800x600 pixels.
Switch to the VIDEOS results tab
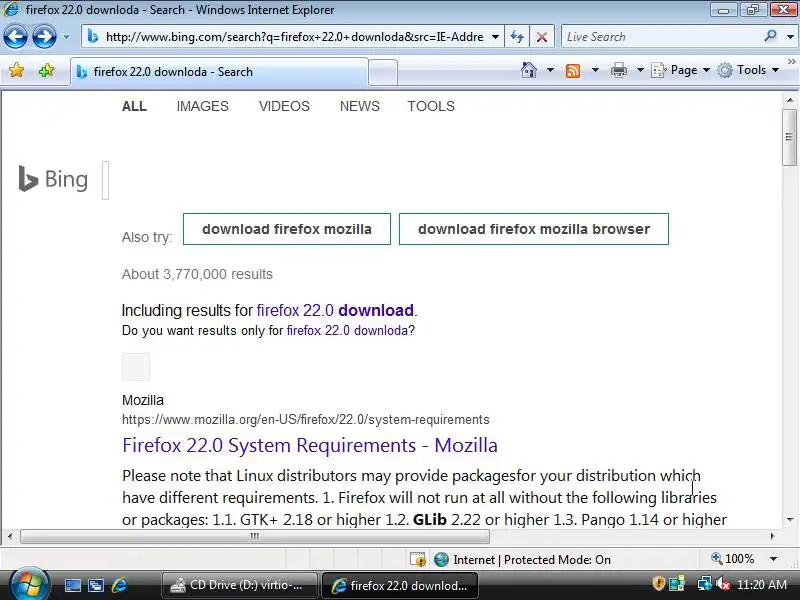tap(284, 106)
